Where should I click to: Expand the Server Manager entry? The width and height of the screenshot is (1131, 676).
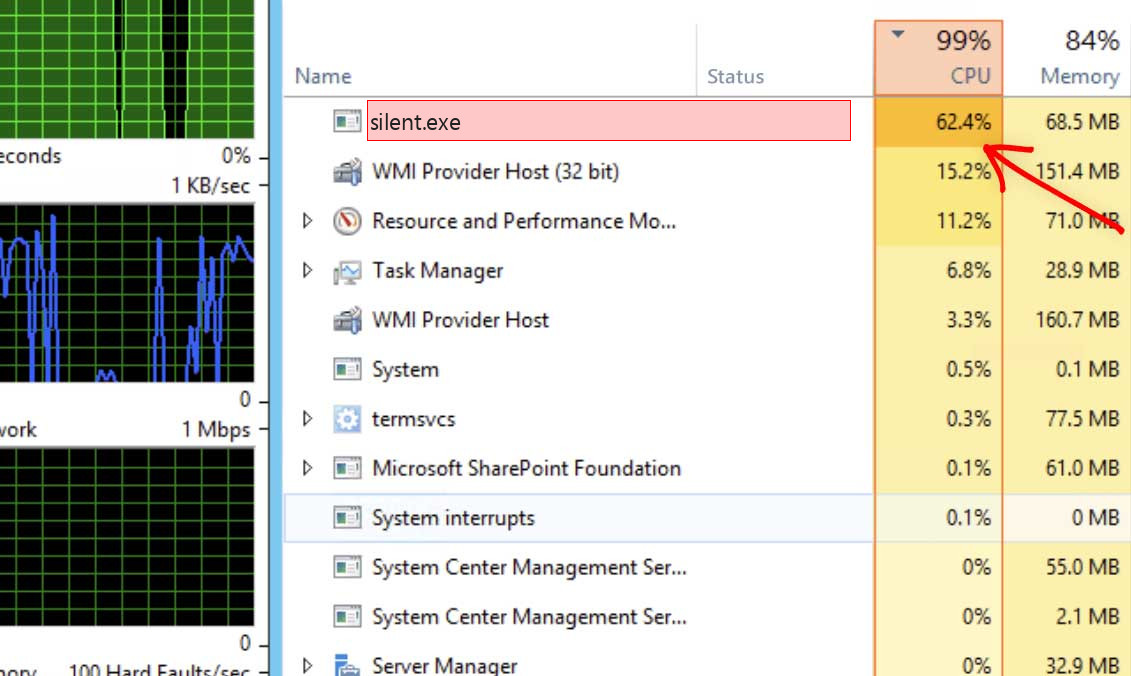pyautogui.click(x=308, y=664)
